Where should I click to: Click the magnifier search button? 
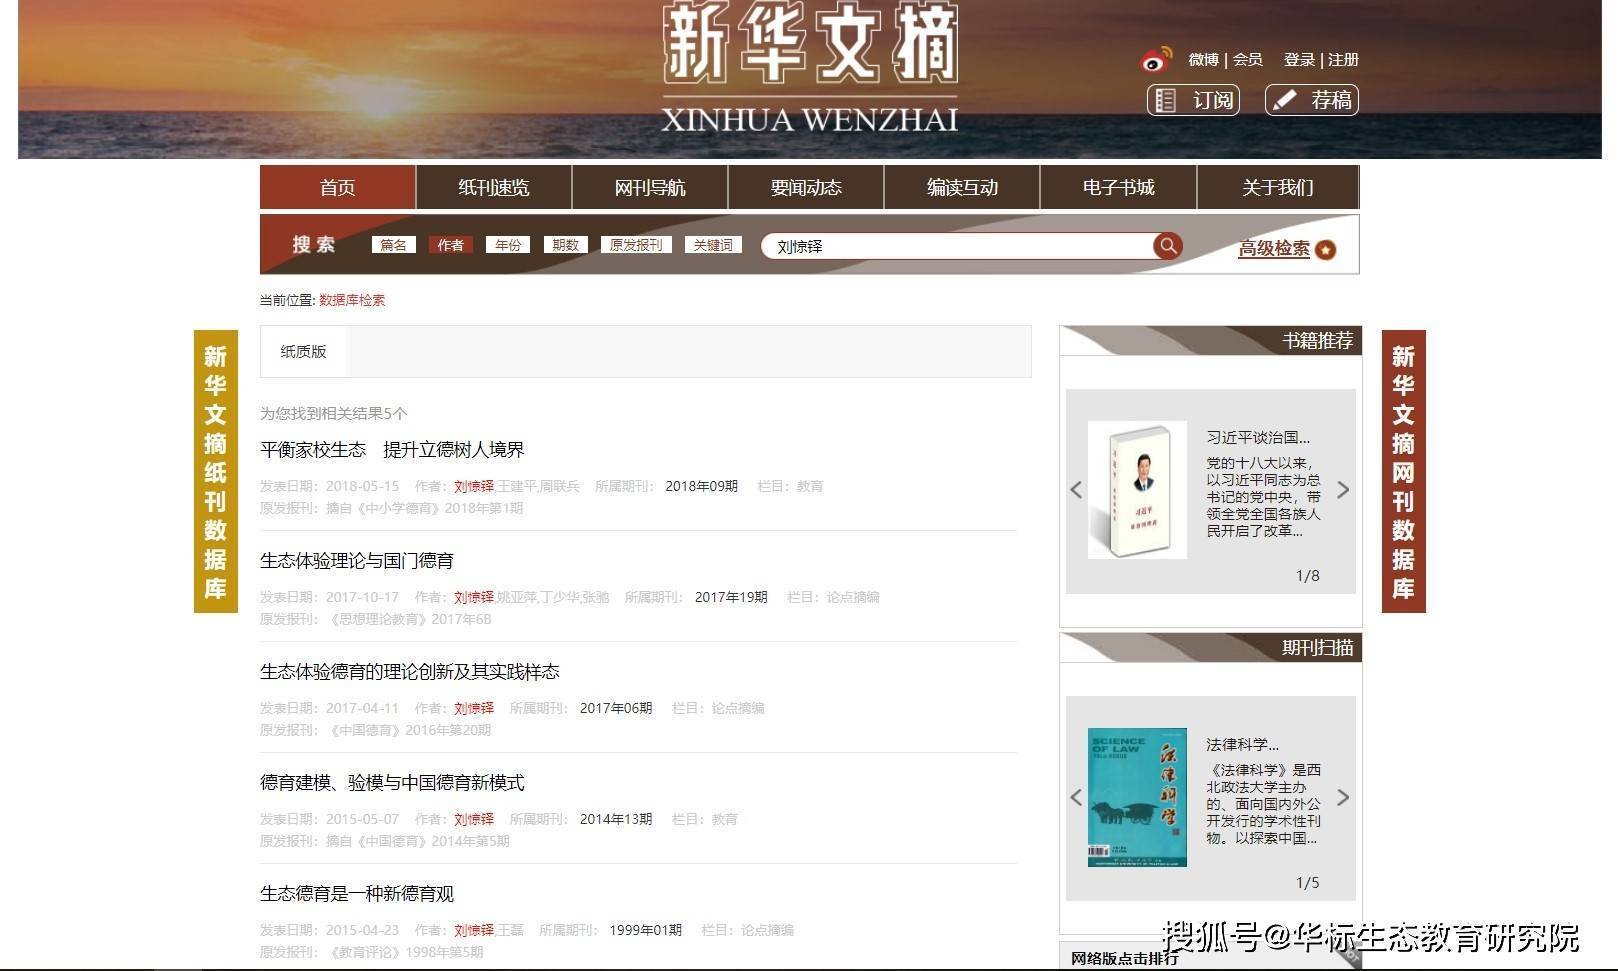1167,246
